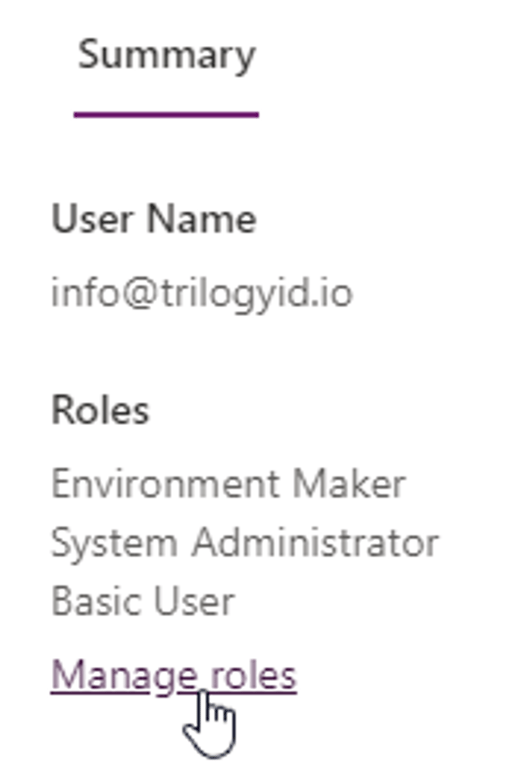
Task: Select the info@trilogyid.io user name text
Action: 202,294
